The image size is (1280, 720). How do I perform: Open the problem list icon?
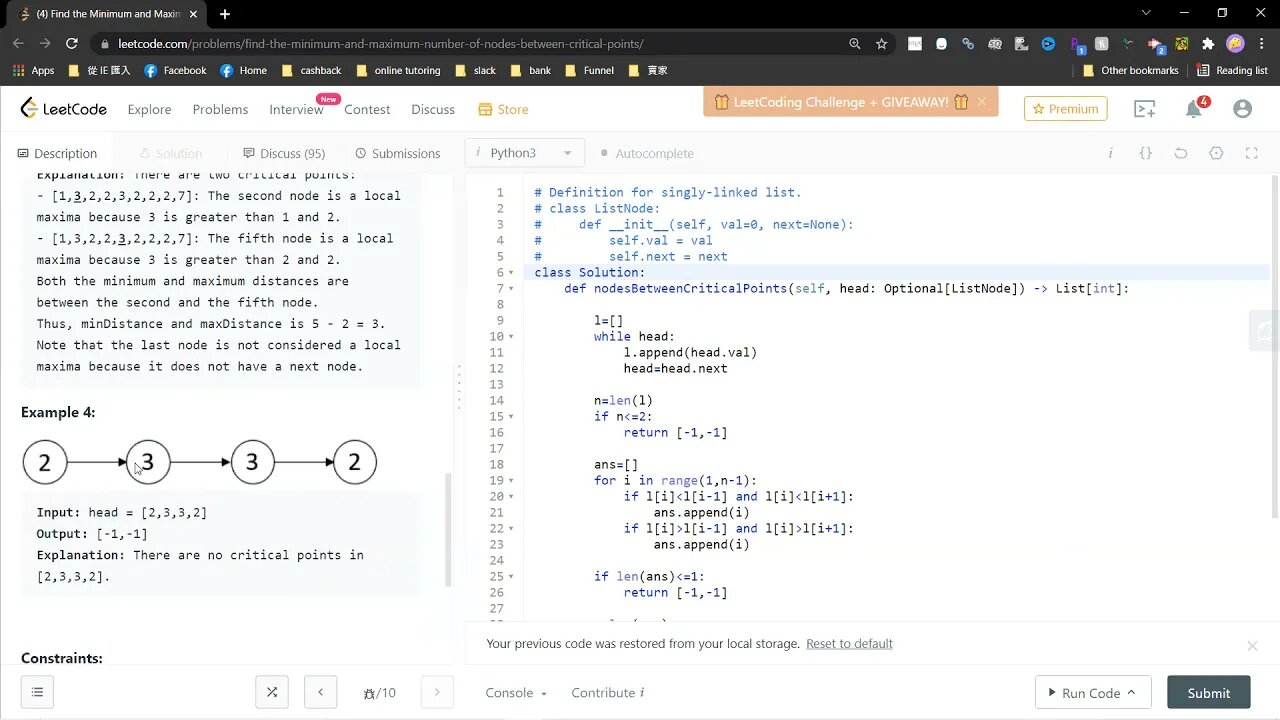37,692
